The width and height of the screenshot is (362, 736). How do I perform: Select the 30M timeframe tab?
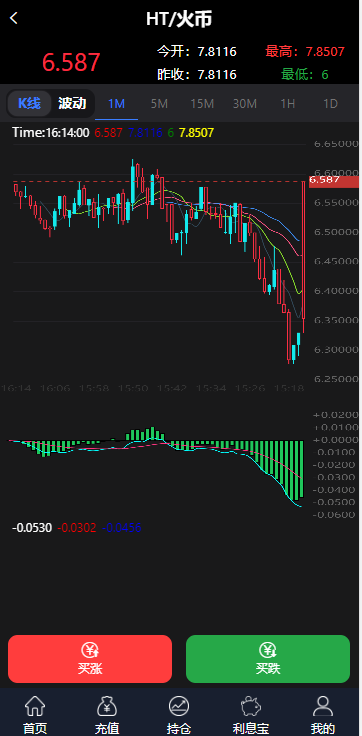[x=245, y=104]
